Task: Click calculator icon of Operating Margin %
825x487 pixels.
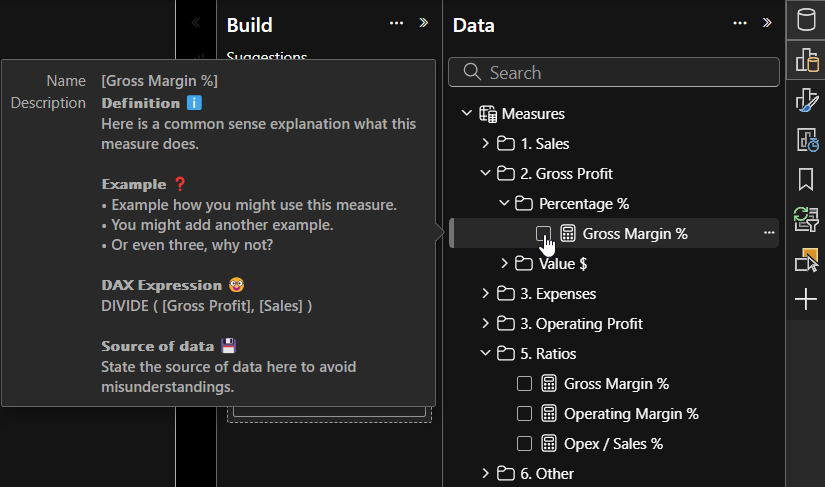Action: coord(549,413)
